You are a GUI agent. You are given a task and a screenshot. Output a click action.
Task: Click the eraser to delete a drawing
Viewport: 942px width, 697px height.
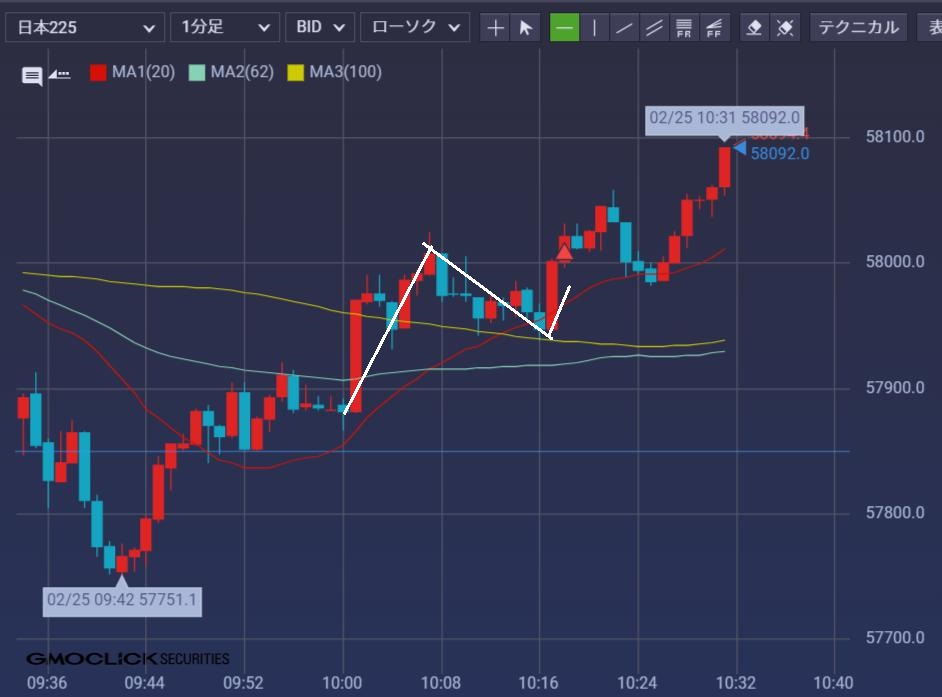(755, 28)
